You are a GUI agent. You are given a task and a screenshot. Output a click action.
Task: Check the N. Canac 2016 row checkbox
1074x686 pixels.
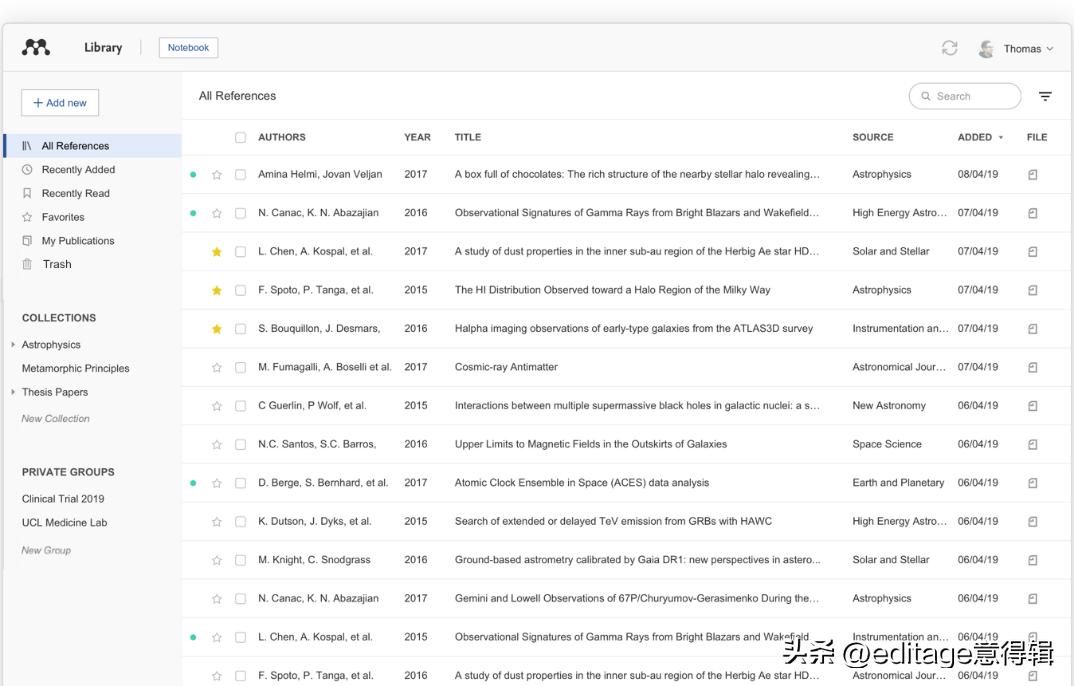click(x=240, y=213)
